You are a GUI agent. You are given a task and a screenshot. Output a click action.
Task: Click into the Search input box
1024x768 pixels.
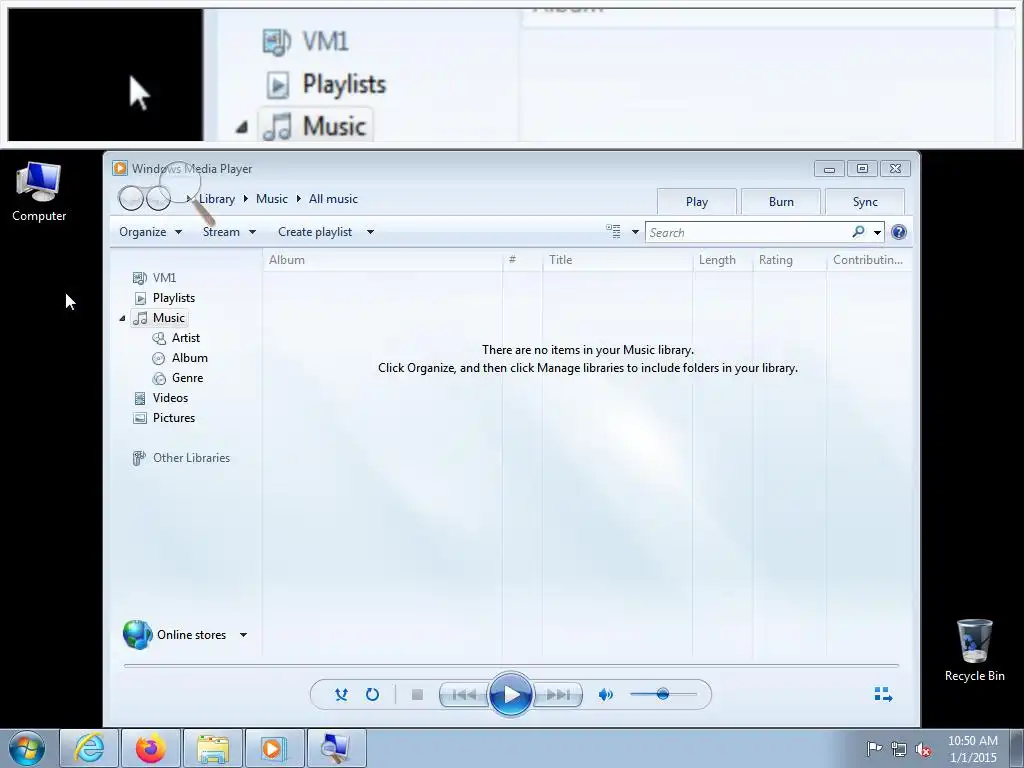click(748, 232)
